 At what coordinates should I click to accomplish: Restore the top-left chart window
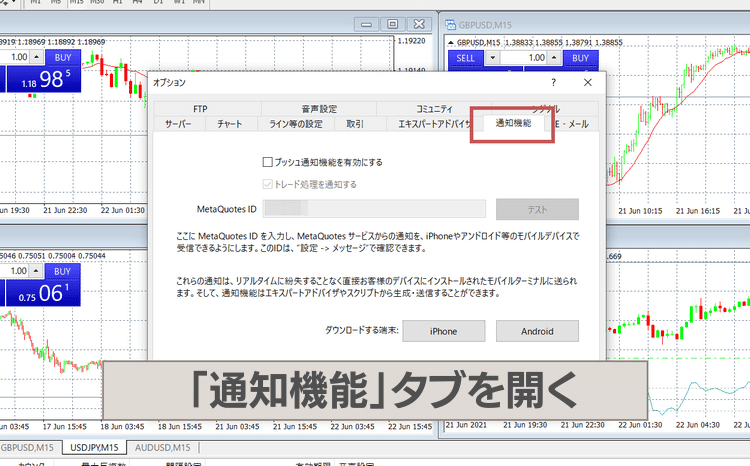coord(393,24)
